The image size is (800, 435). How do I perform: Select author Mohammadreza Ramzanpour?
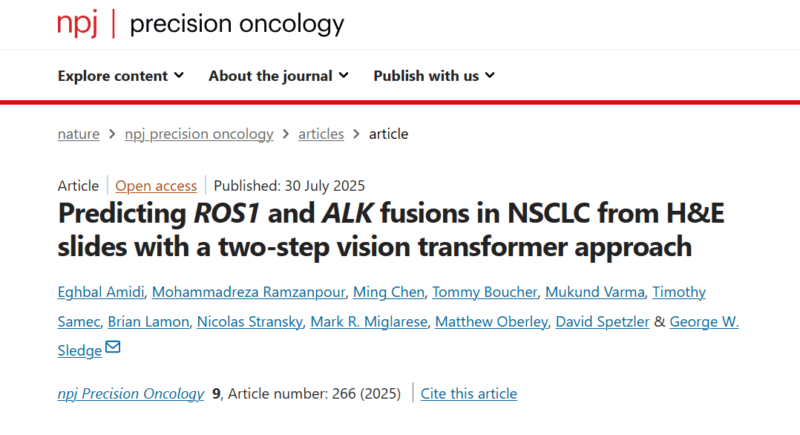click(248, 292)
